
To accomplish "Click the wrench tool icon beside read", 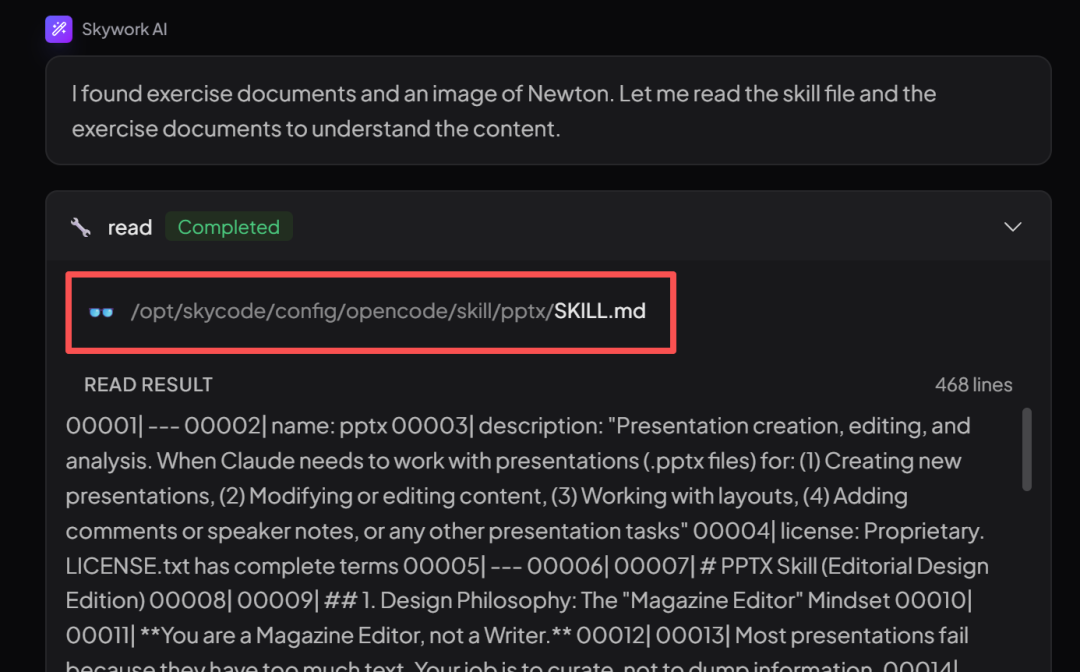I will coord(81,227).
